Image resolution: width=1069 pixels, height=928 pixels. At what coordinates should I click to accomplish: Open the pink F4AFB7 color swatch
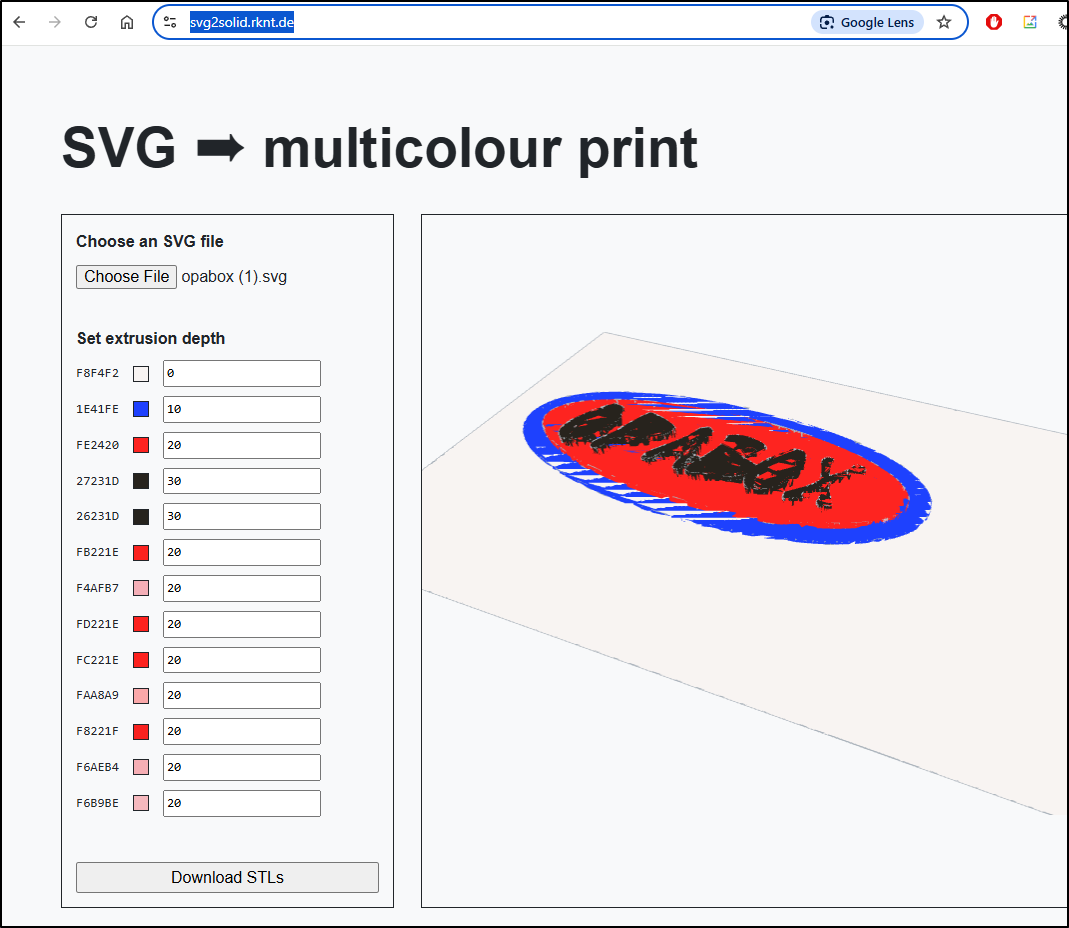[x=141, y=588]
